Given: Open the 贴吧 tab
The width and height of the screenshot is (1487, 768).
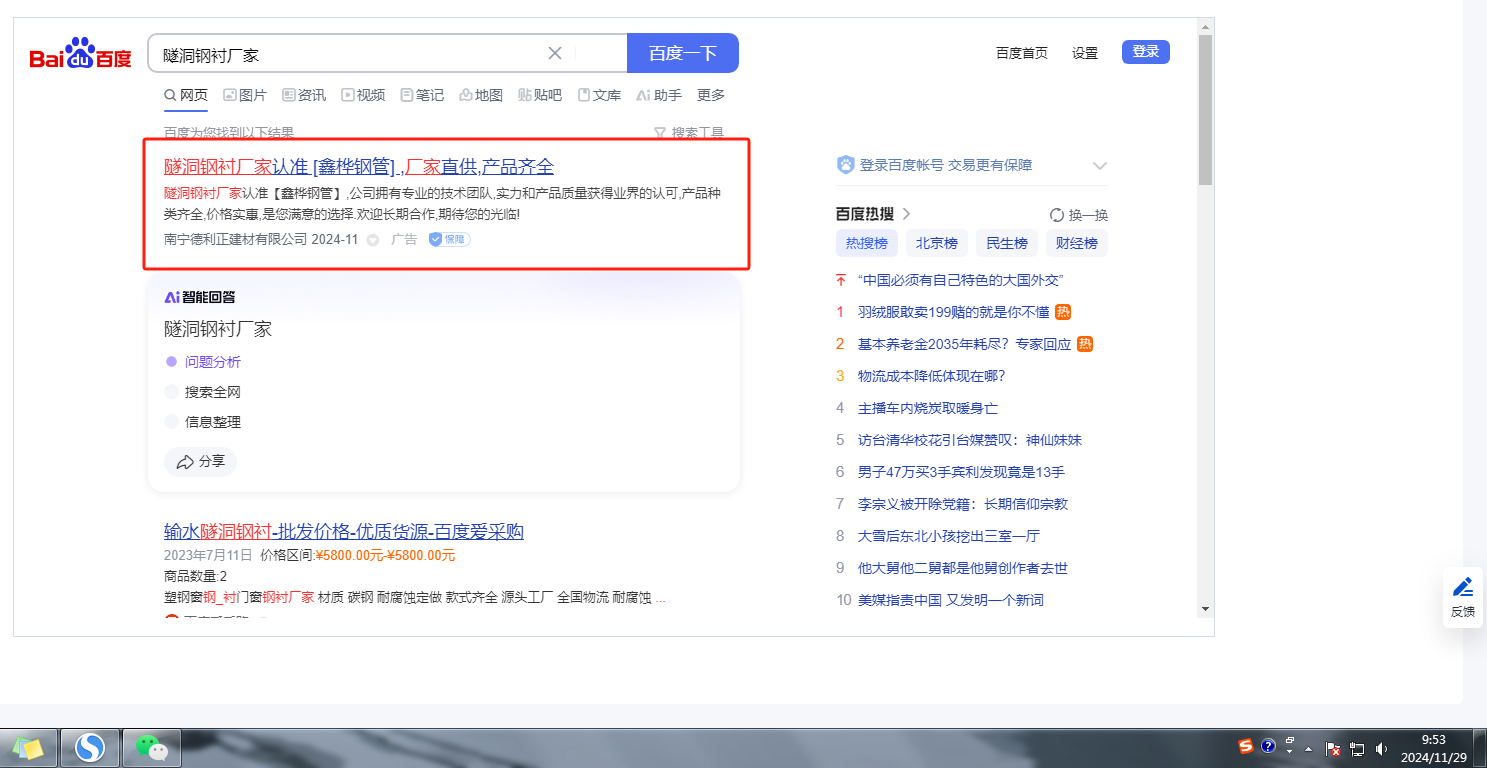Looking at the screenshot, I should 540,95.
